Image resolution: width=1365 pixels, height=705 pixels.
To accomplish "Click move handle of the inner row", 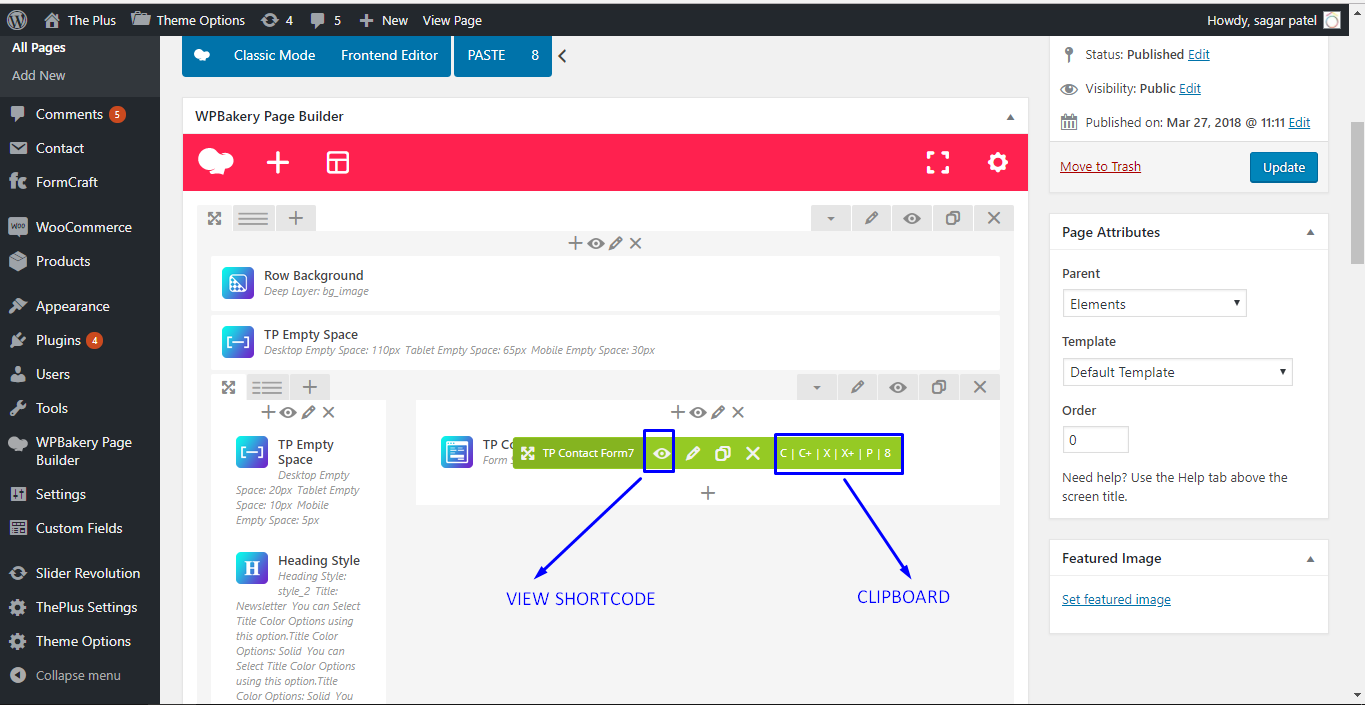I will click(x=228, y=387).
